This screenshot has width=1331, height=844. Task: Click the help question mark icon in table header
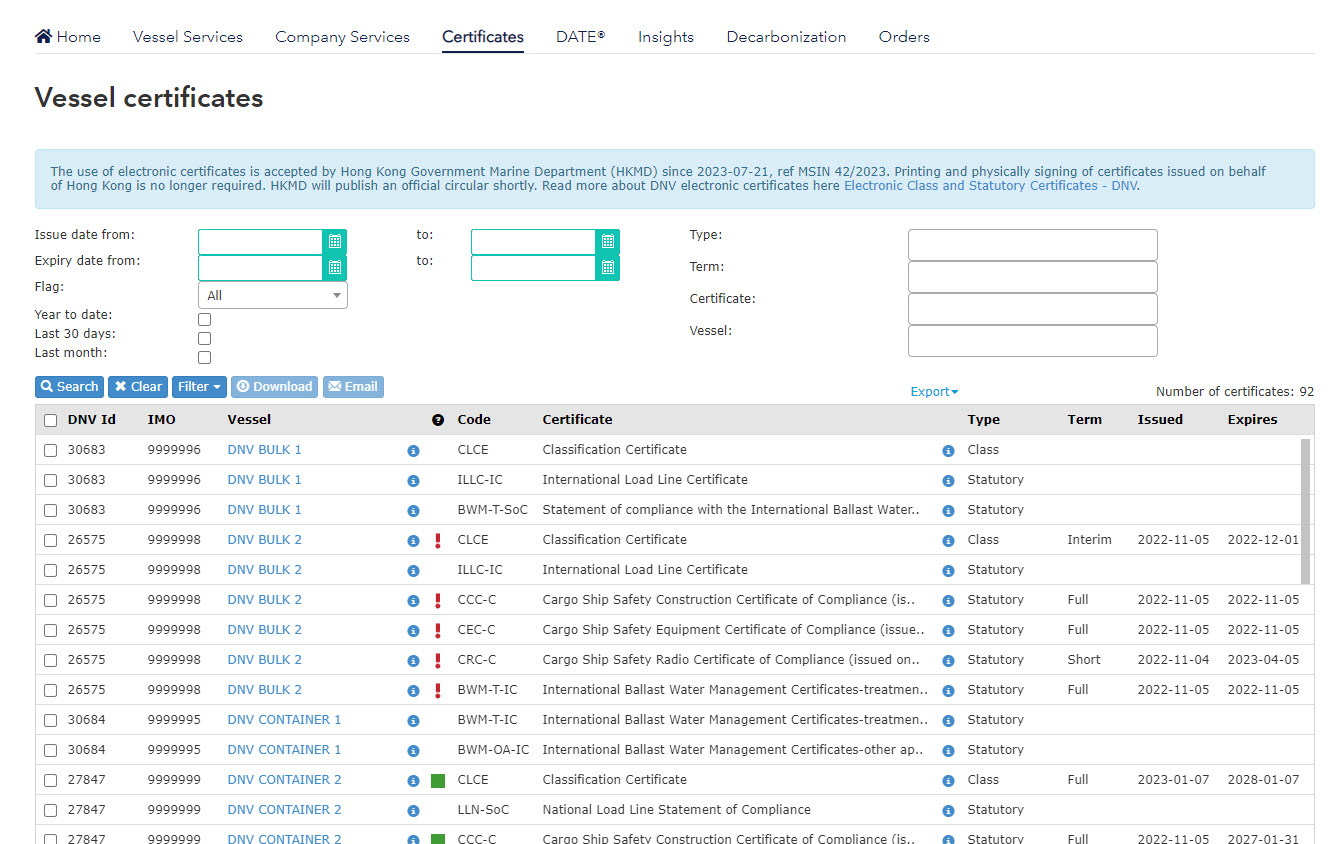pos(438,420)
